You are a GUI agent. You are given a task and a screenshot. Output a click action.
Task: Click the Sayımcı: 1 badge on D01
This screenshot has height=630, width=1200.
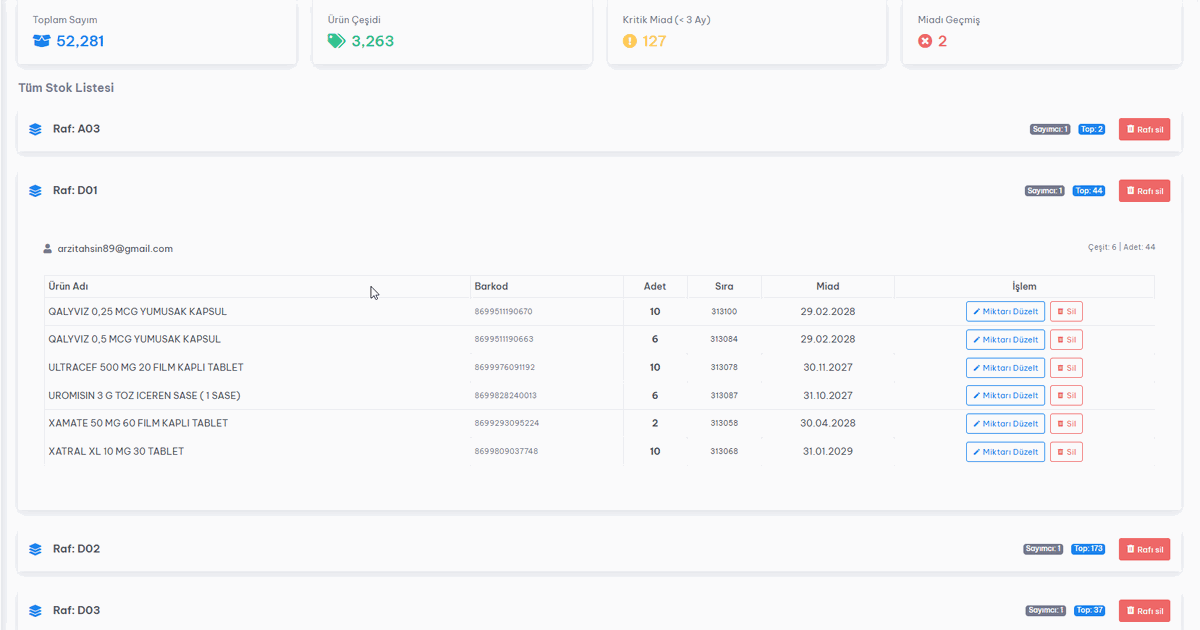[1045, 191]
